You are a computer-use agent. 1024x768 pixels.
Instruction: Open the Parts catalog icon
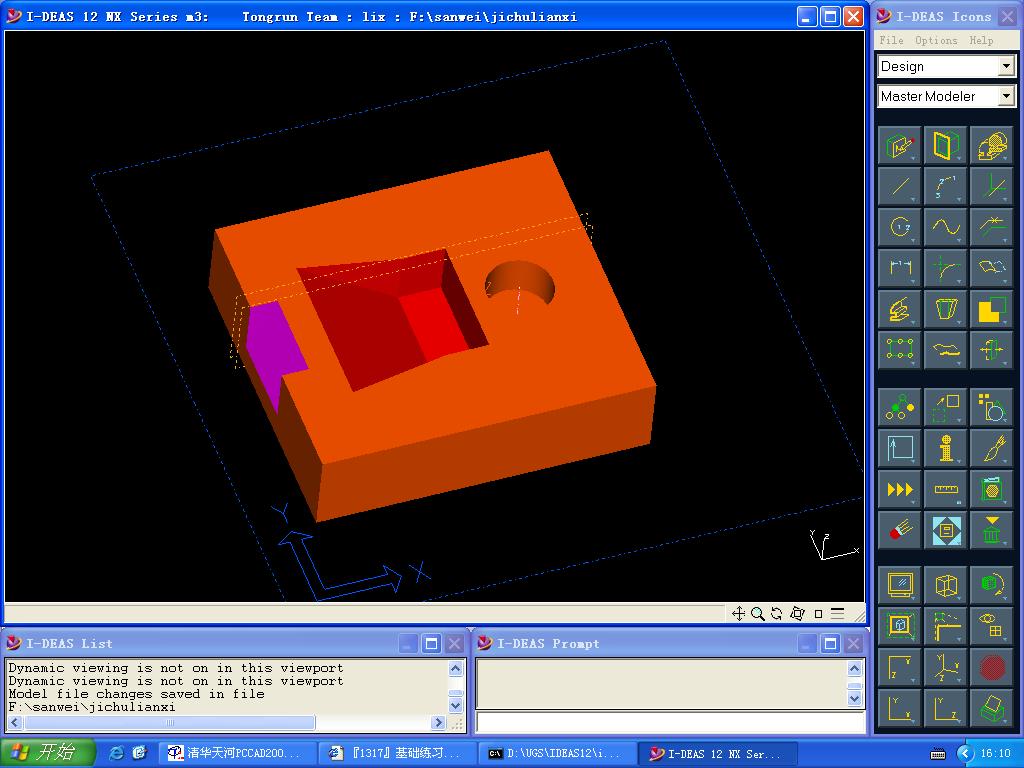click(991, 145)
